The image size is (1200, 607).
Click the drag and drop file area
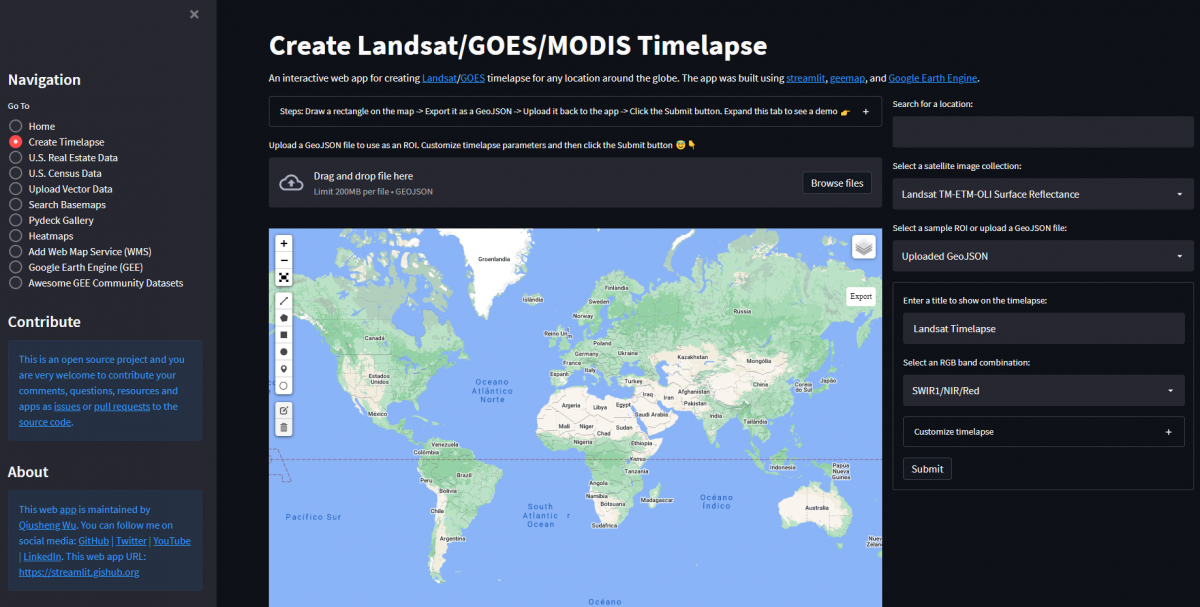575,183
